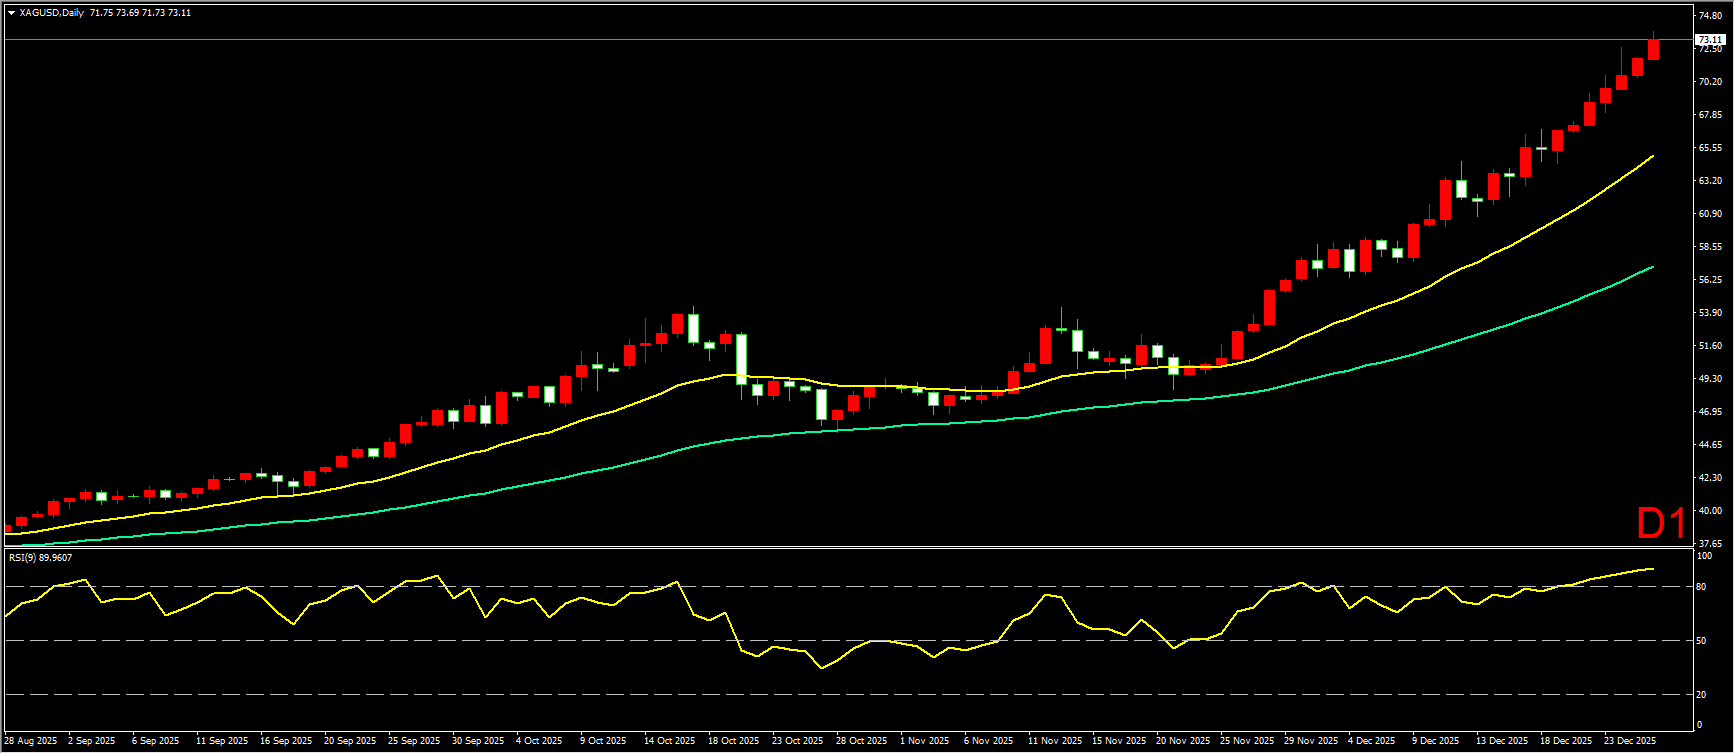Click the 25 Nov 2025 date label
The image size is (1735, 754).
point(1246,741)
